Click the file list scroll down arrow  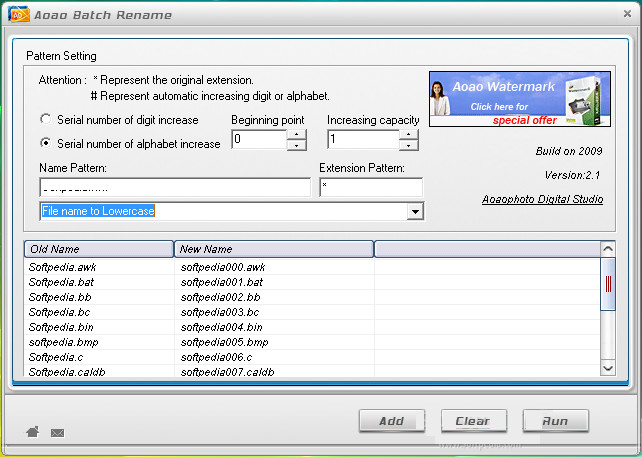click(608, 368)
